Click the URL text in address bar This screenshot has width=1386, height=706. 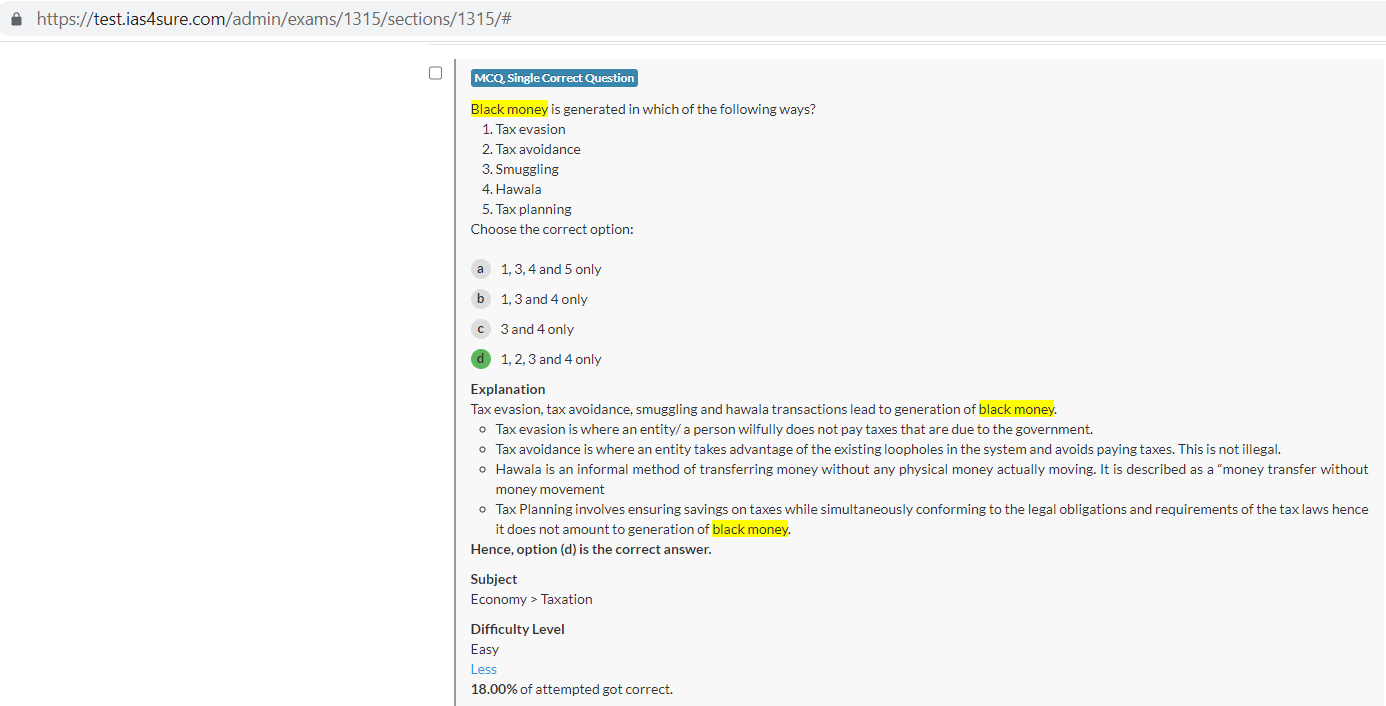pyautogui.click(x=275, y=19)
